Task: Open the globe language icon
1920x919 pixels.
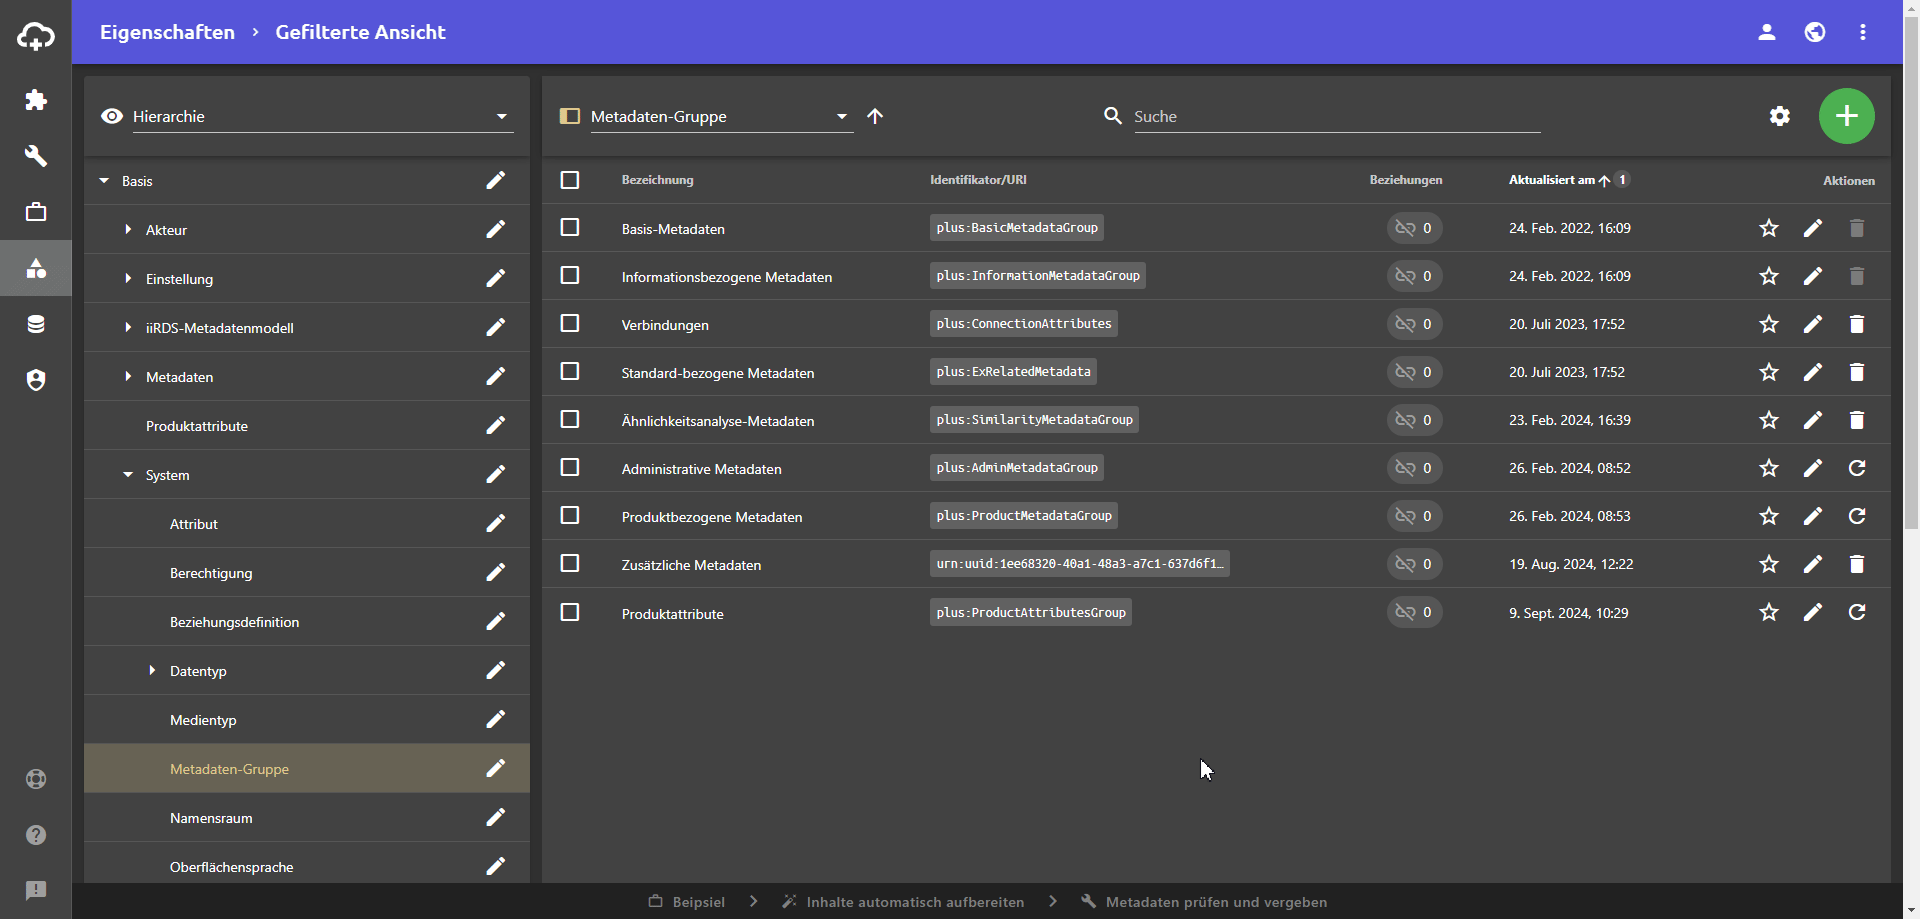Action: pyautogui.click(x=1815, y=32)
